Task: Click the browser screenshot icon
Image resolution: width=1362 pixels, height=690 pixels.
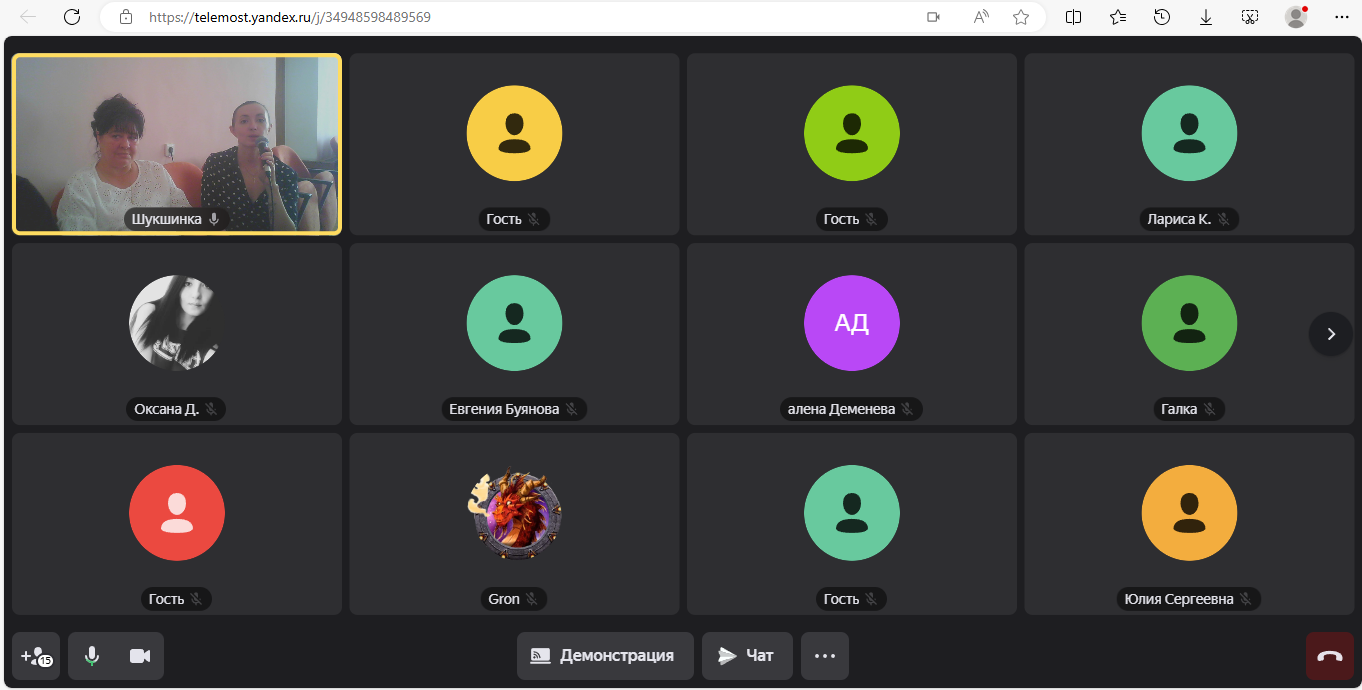Action: (1250, 17)
